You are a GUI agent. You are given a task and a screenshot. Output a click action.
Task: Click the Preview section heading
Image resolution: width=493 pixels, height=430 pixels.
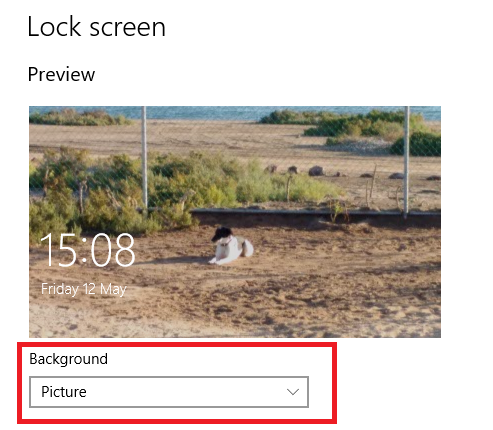point(61,74)
